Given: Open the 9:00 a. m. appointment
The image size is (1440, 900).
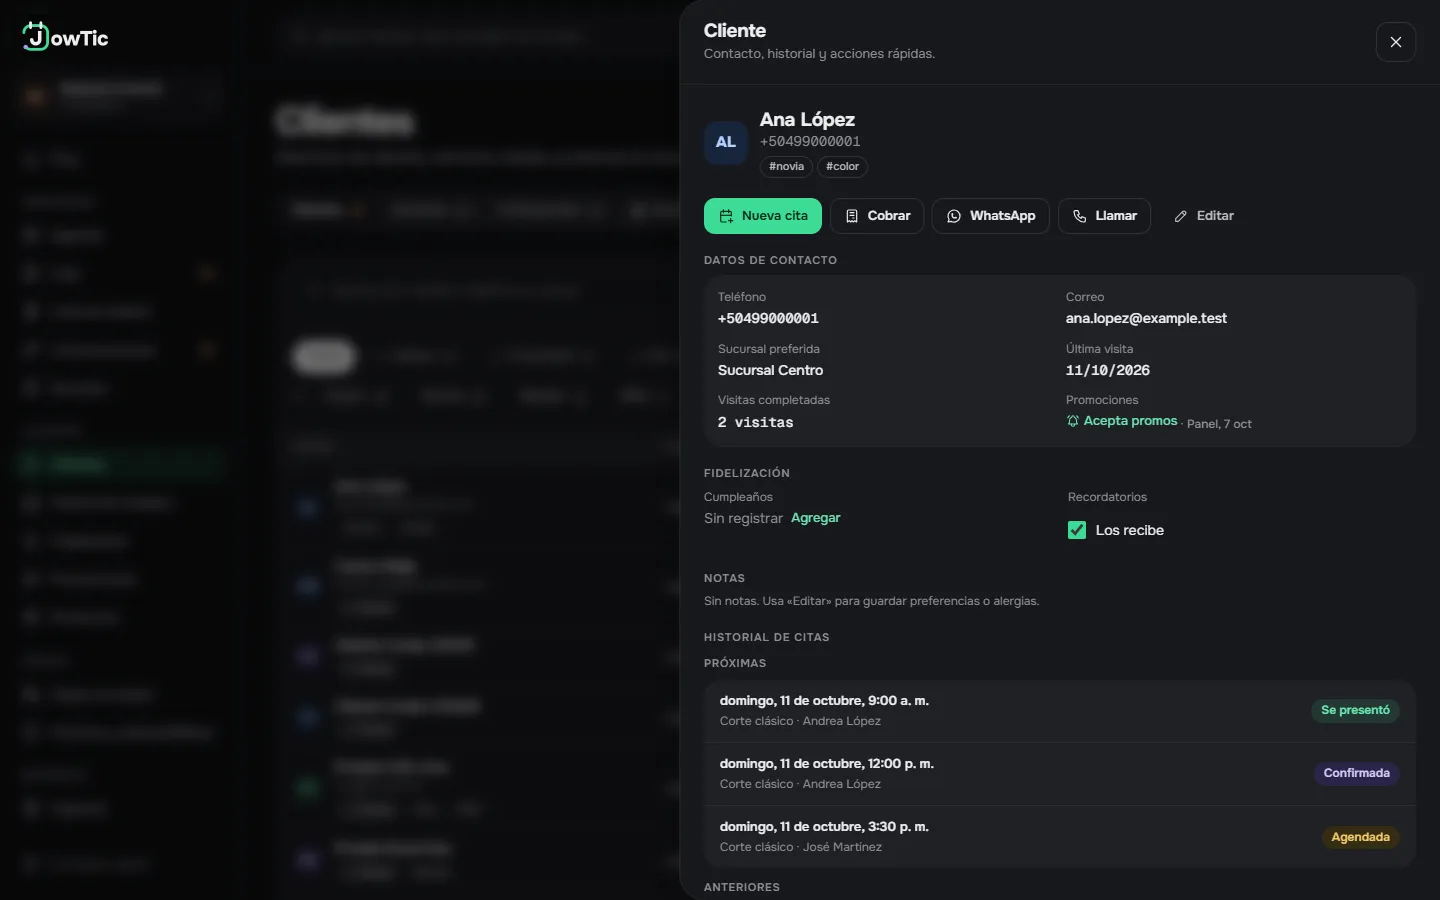Looking at the screenshot, I should (1060, 711).
